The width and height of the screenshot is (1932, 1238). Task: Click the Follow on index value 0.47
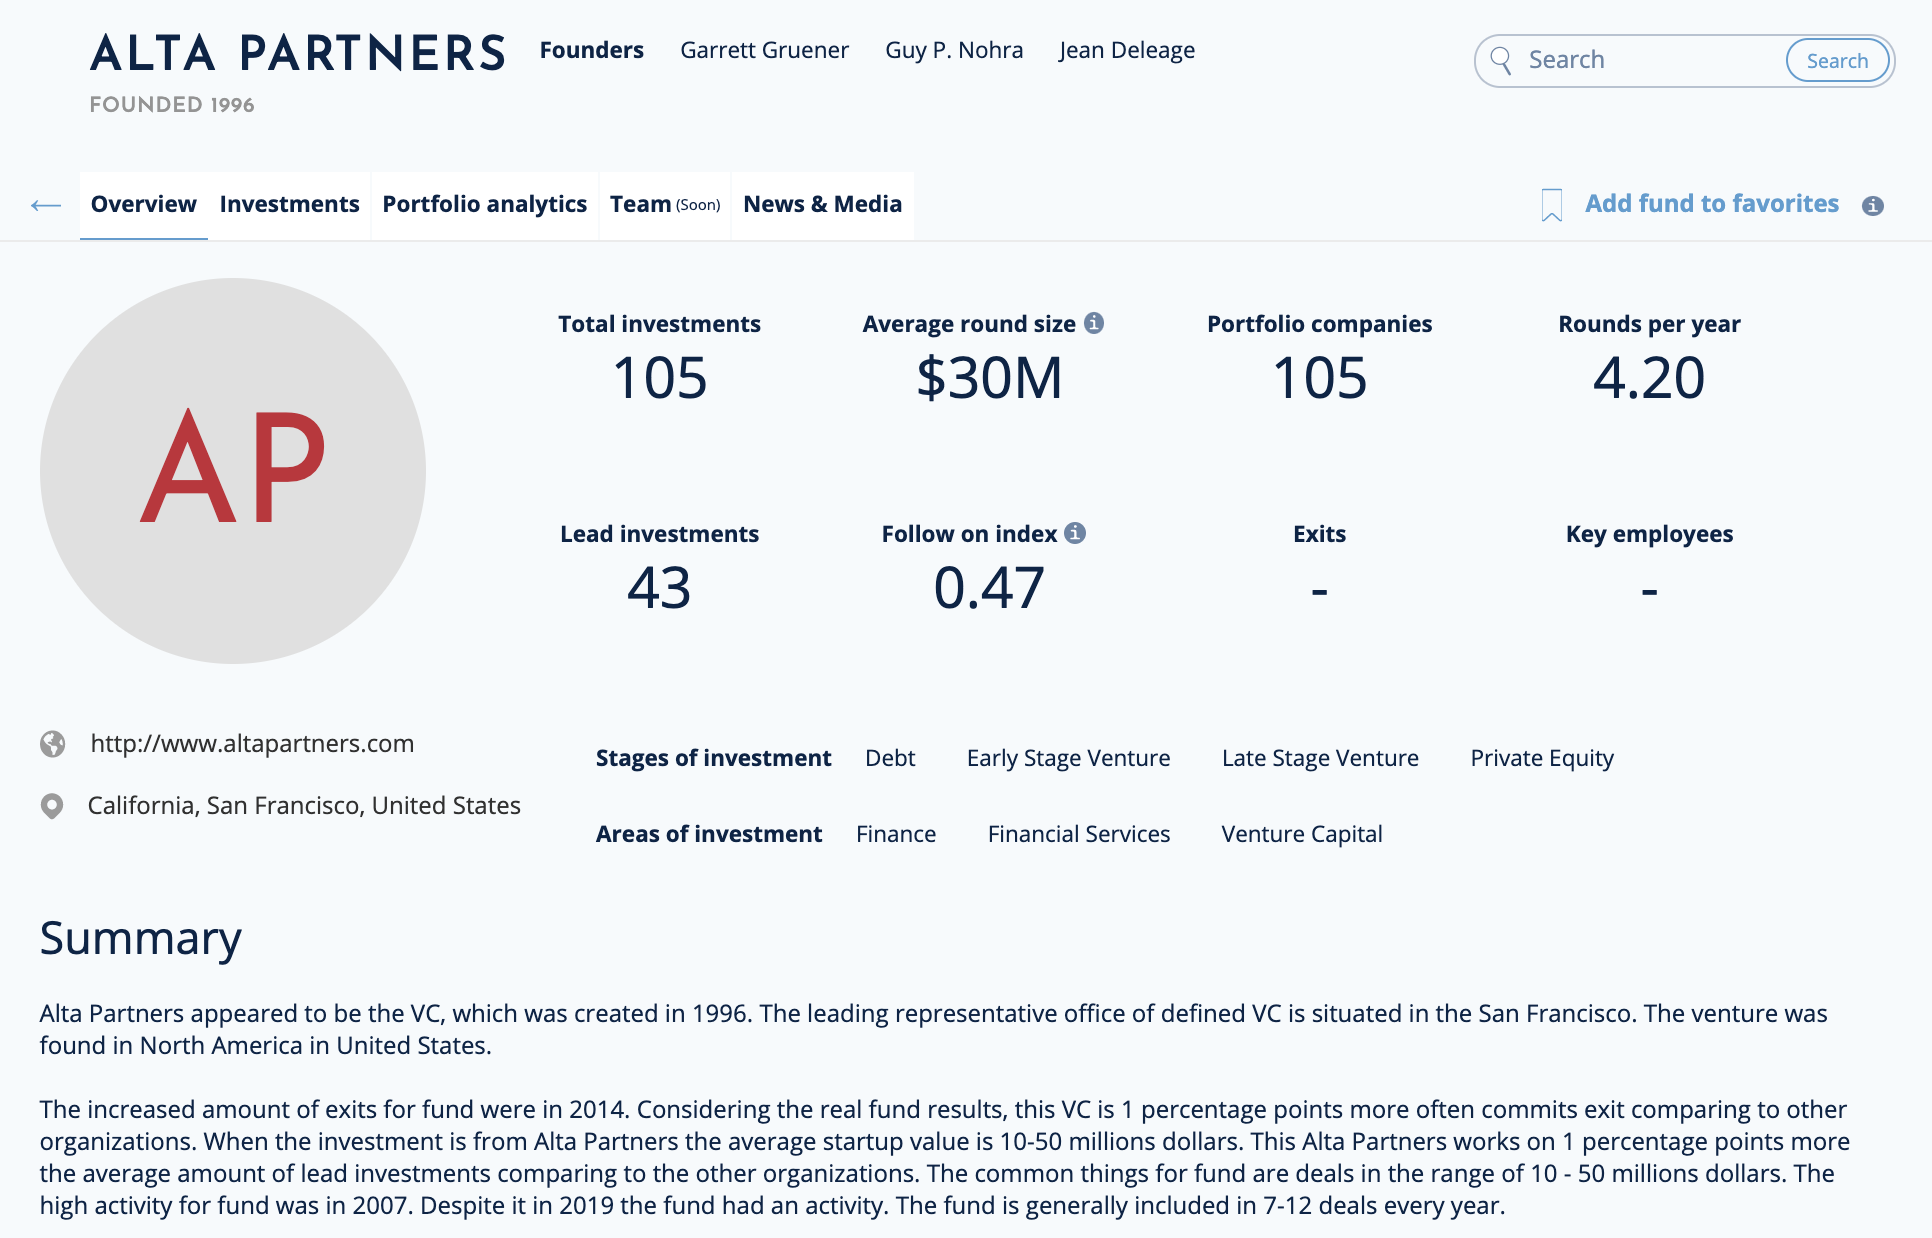click(989, 588)
